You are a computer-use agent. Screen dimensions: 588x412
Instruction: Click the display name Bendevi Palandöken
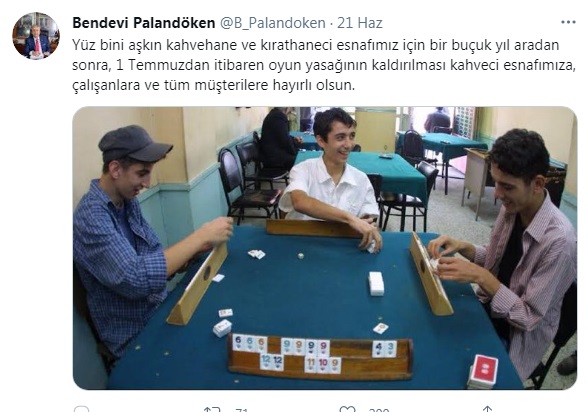(144, 23)
